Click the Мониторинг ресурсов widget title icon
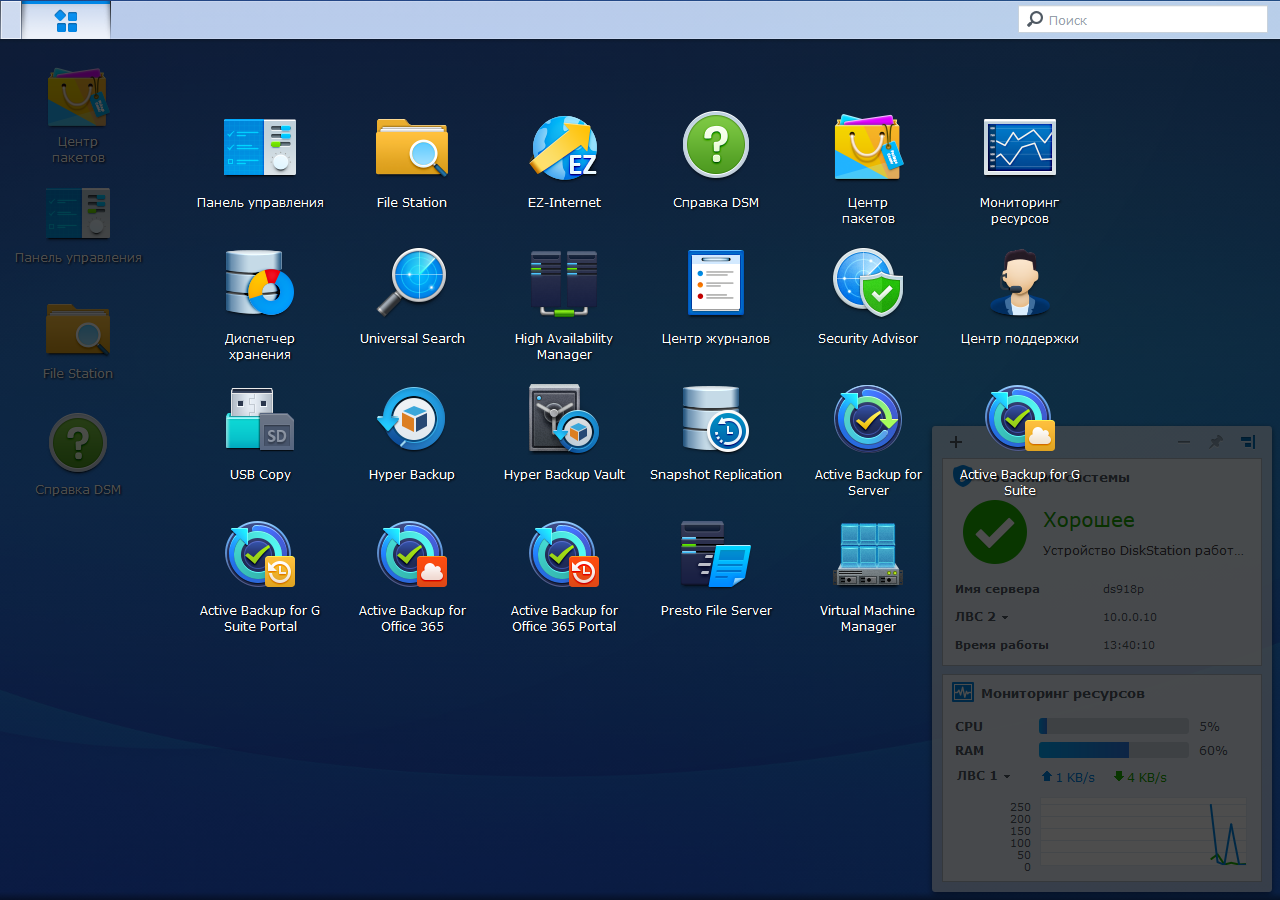The image size is (1280, 900). 963,692
